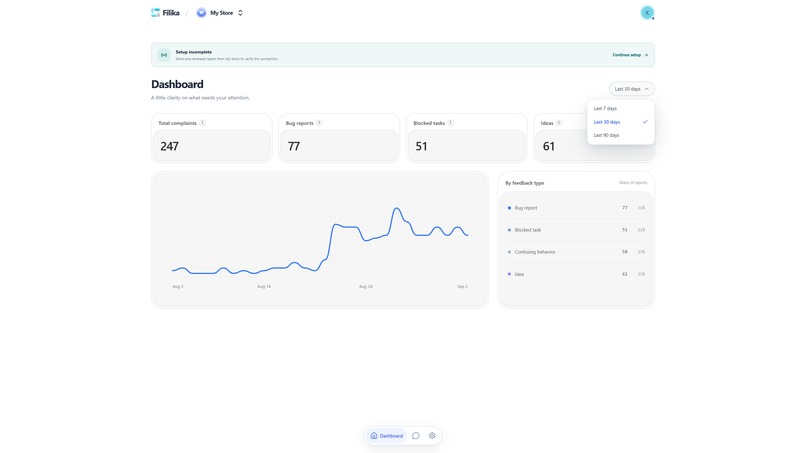The width and height of the screenshot is (806, 453).
Task: Select Last 30 days option
Action: [x=620, y=122]
